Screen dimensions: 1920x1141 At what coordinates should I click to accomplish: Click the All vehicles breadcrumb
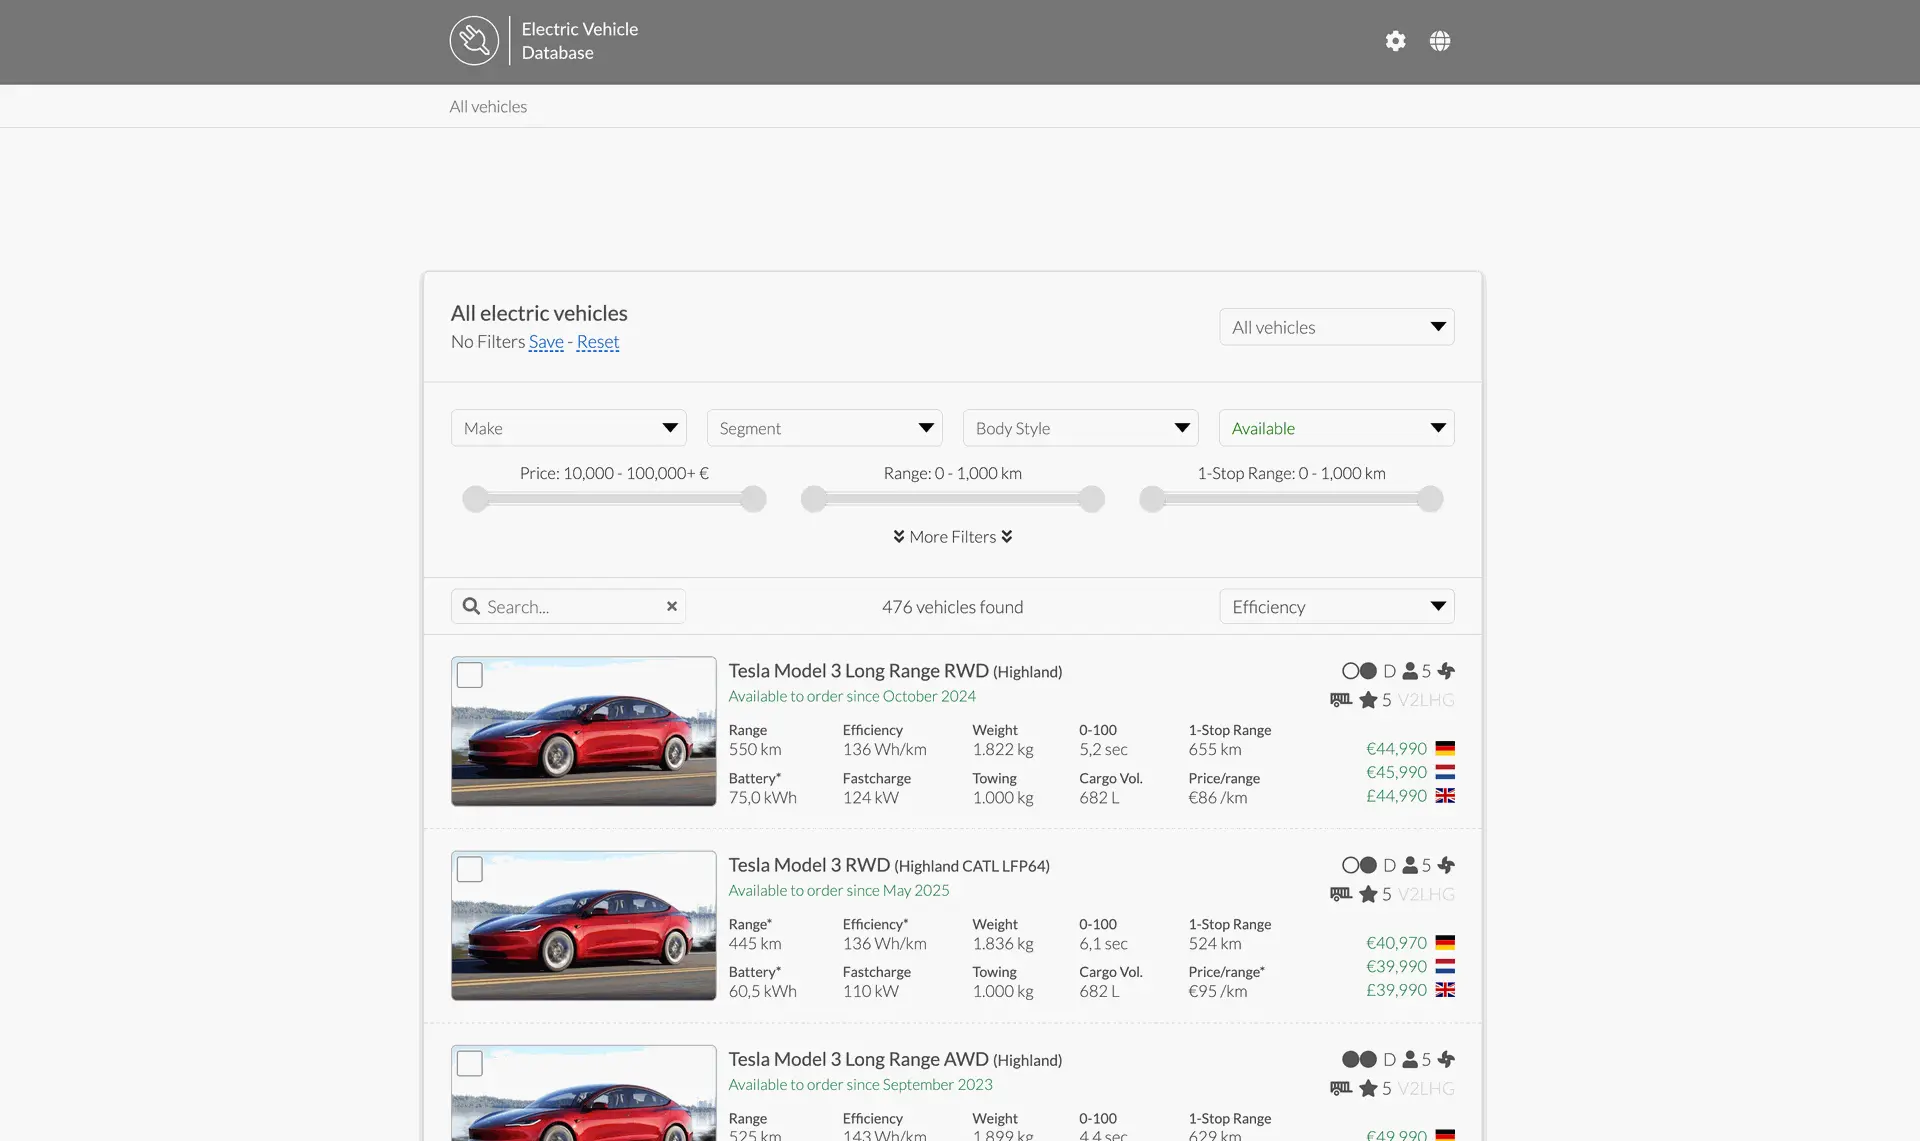click(488, 106)
